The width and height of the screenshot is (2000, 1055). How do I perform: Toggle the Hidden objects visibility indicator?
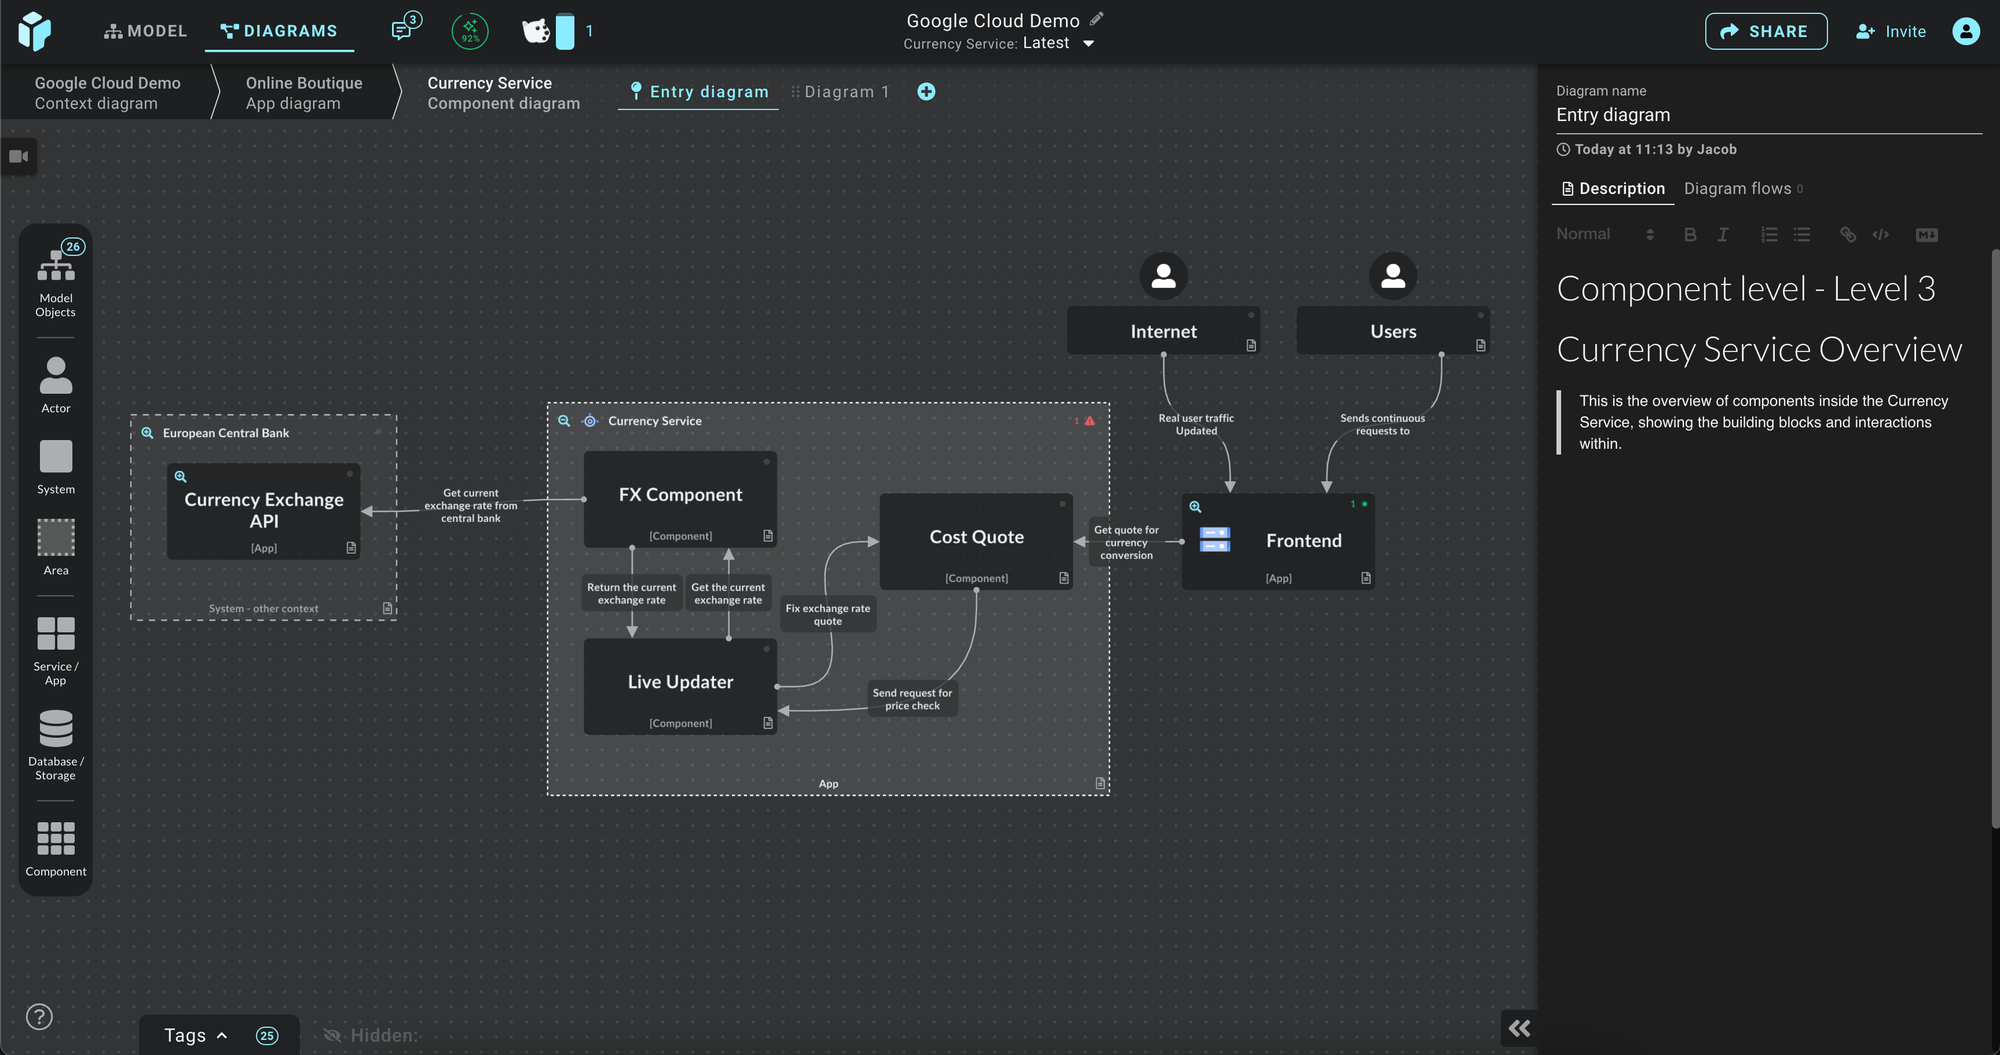click(x=370, y=1035)
